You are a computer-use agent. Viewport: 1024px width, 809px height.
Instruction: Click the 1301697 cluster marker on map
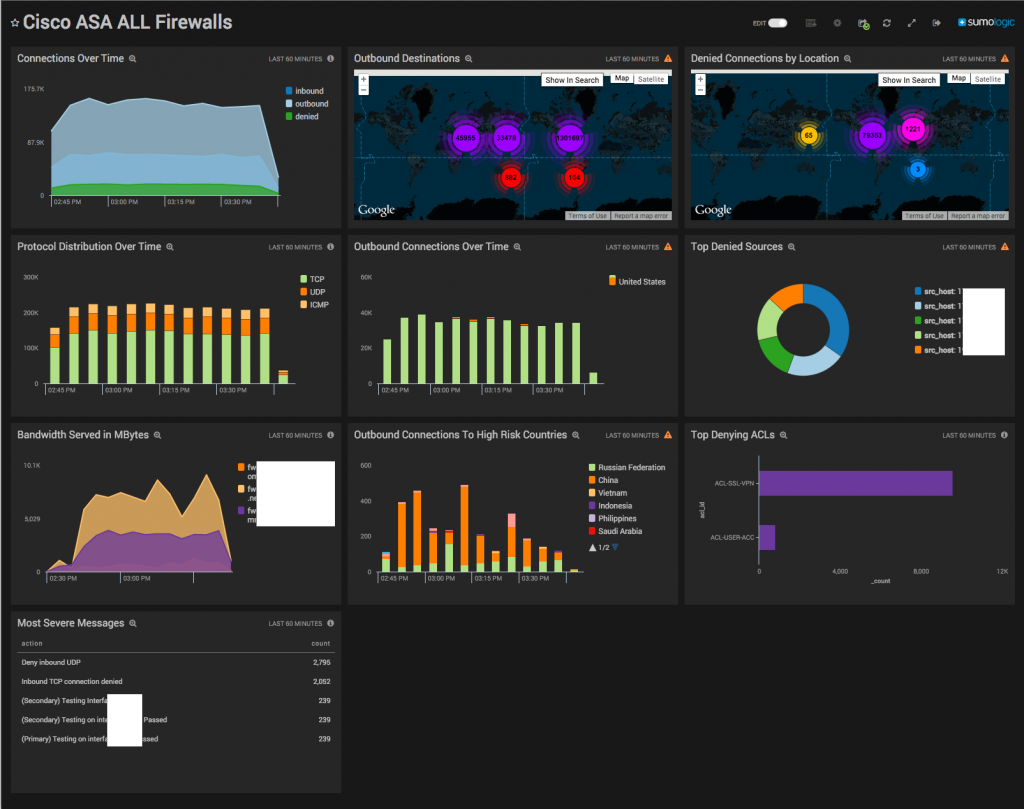pyautogui.click(x=569, y=138)
